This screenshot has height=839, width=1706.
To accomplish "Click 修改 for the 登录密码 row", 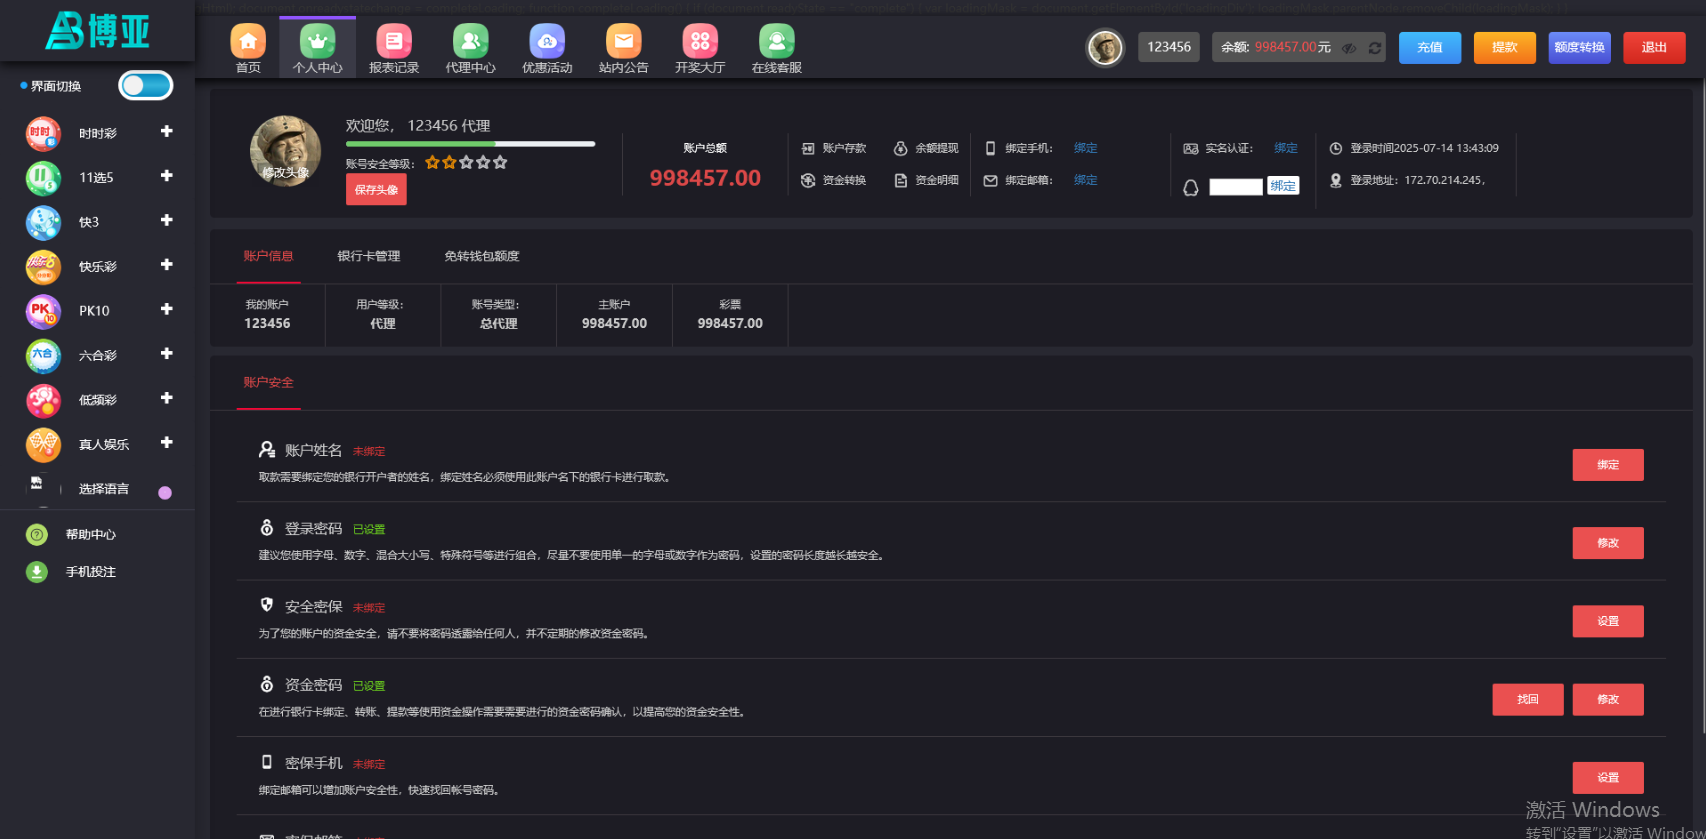I will point(1608,543).
